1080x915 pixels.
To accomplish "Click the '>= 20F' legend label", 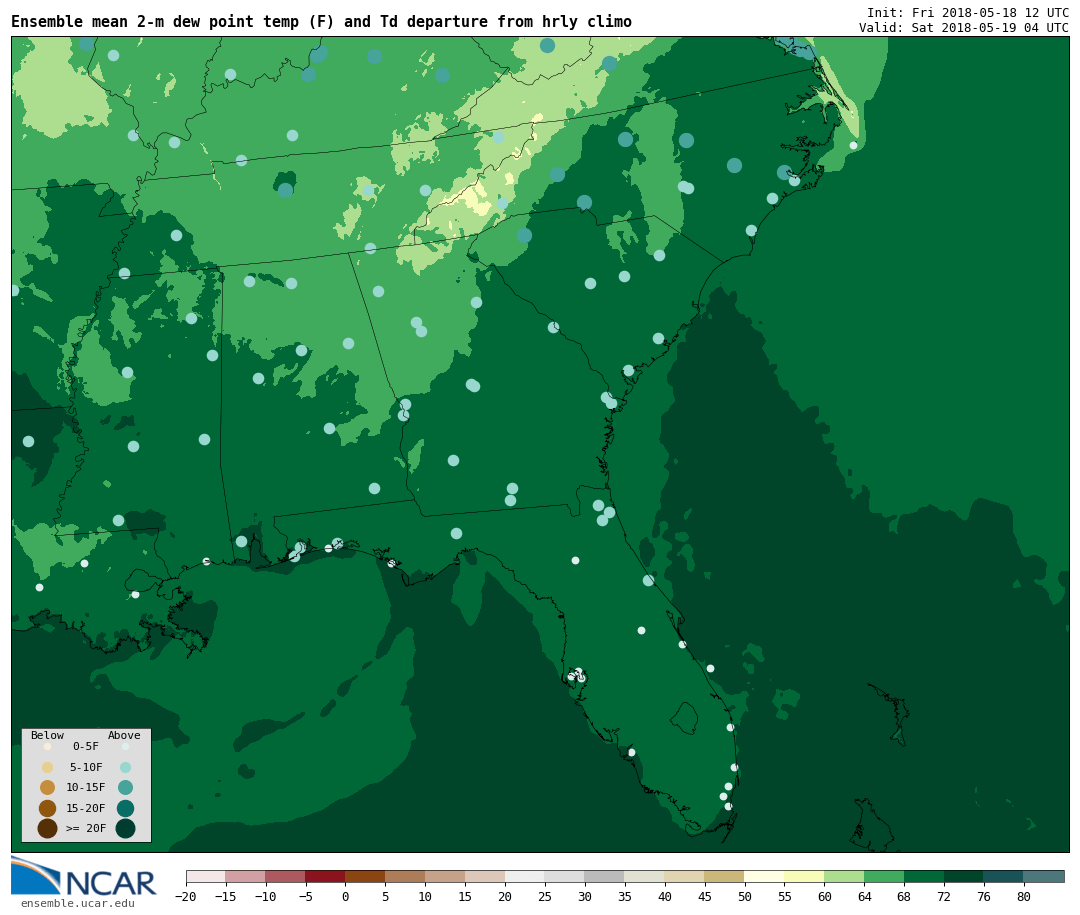I will point(86,828).
